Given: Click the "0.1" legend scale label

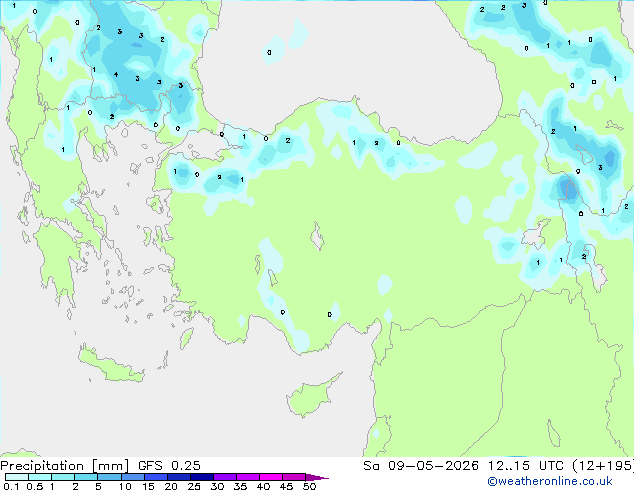Looking at the screenshot, I should pos(11,486).
